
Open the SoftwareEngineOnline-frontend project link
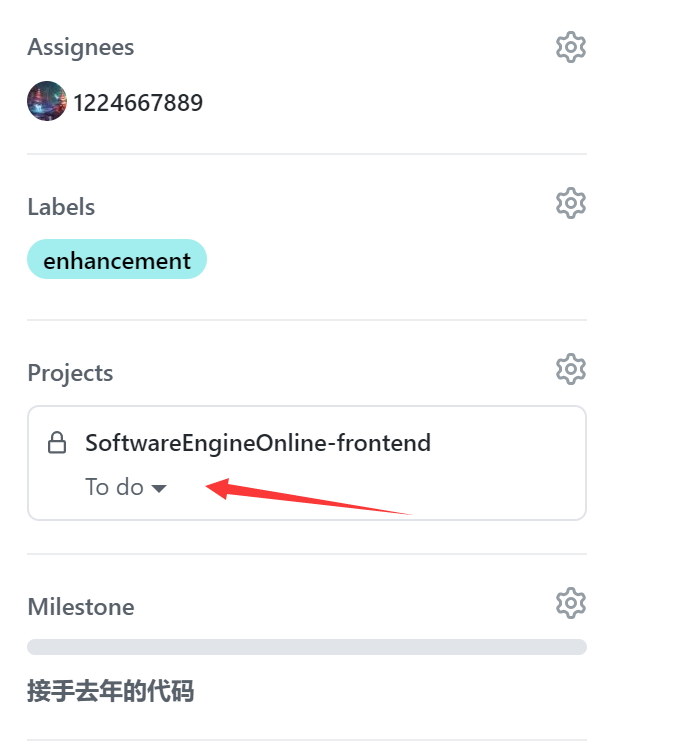[258, 443]
